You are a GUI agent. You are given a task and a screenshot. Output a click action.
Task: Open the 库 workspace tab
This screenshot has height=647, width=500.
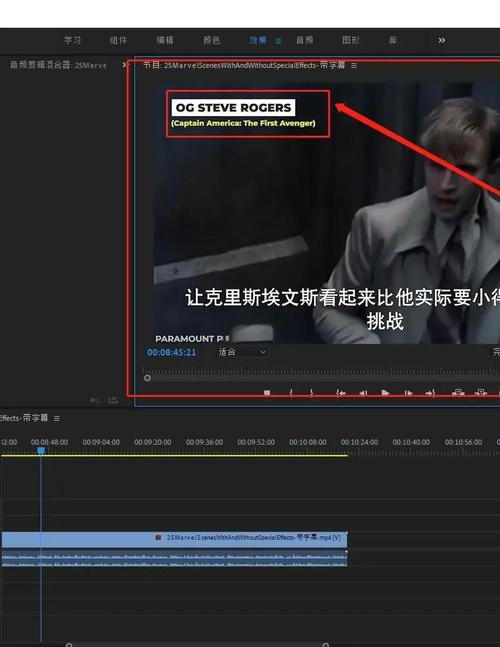(393, 40)
